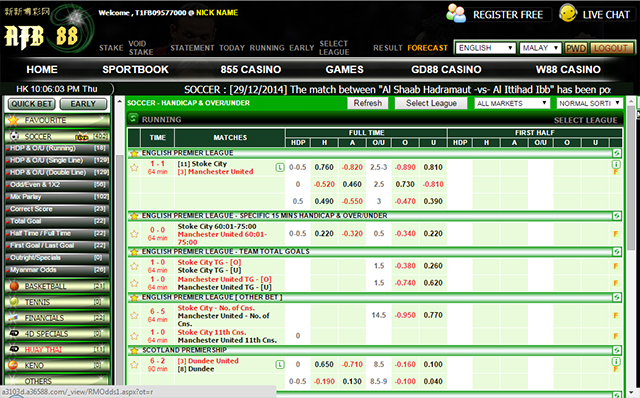Refresh the Other Bet section icon
The width and height of the screenshot is (640, 398).
point(616,297)
